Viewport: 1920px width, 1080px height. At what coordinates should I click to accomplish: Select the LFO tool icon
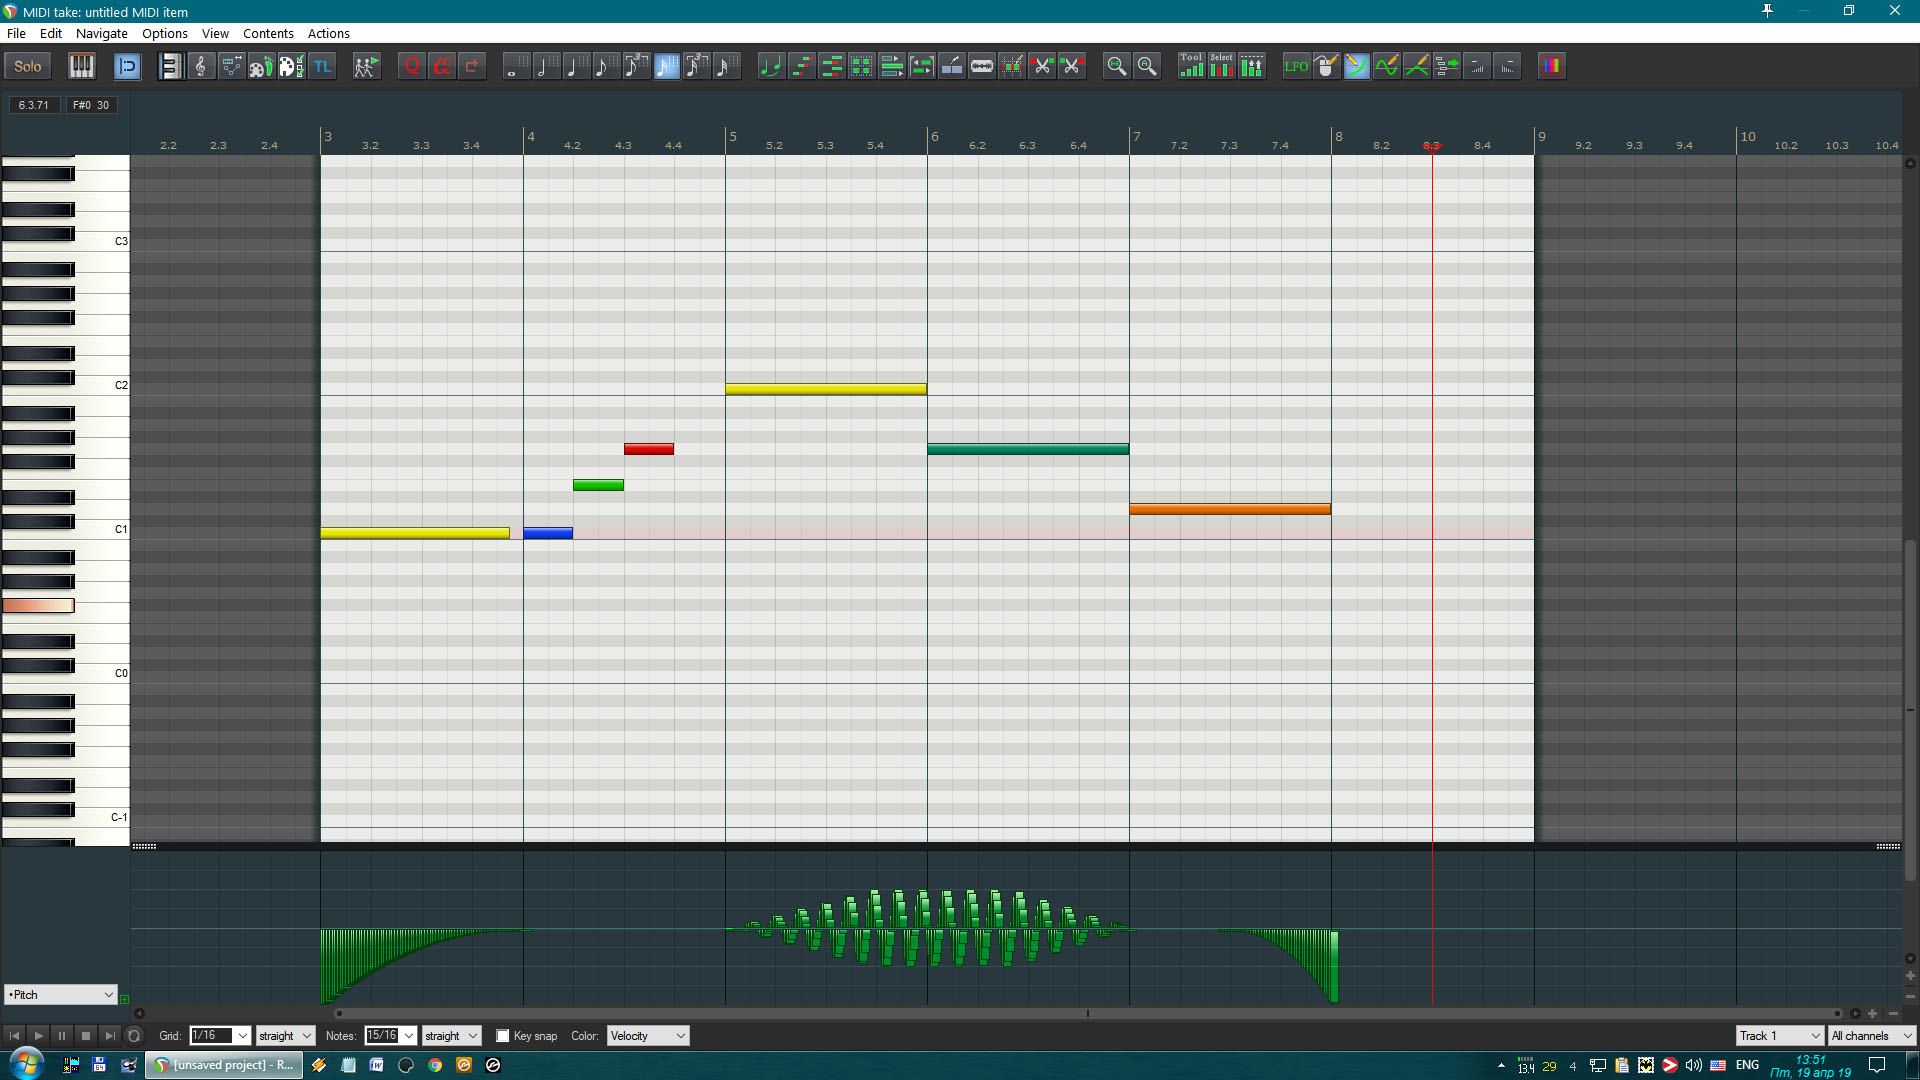[1296, 66]
